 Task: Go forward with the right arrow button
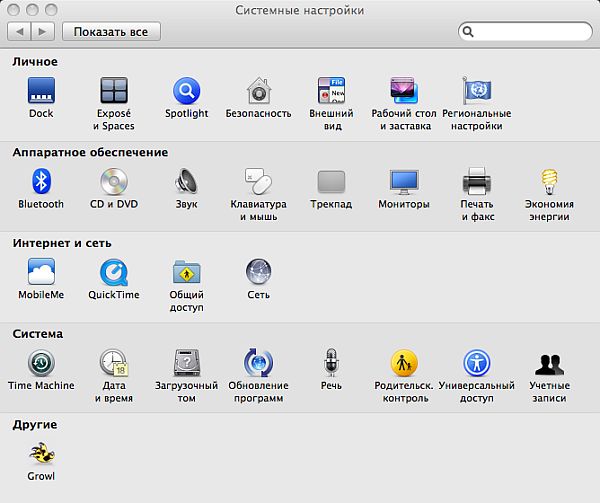(43, 32)
